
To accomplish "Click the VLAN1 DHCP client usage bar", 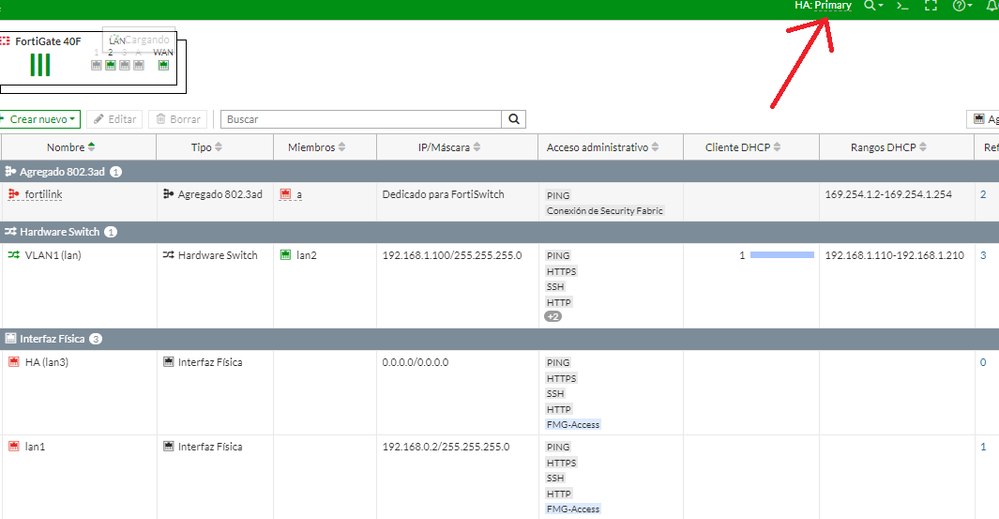I will [x=782, y=255].
